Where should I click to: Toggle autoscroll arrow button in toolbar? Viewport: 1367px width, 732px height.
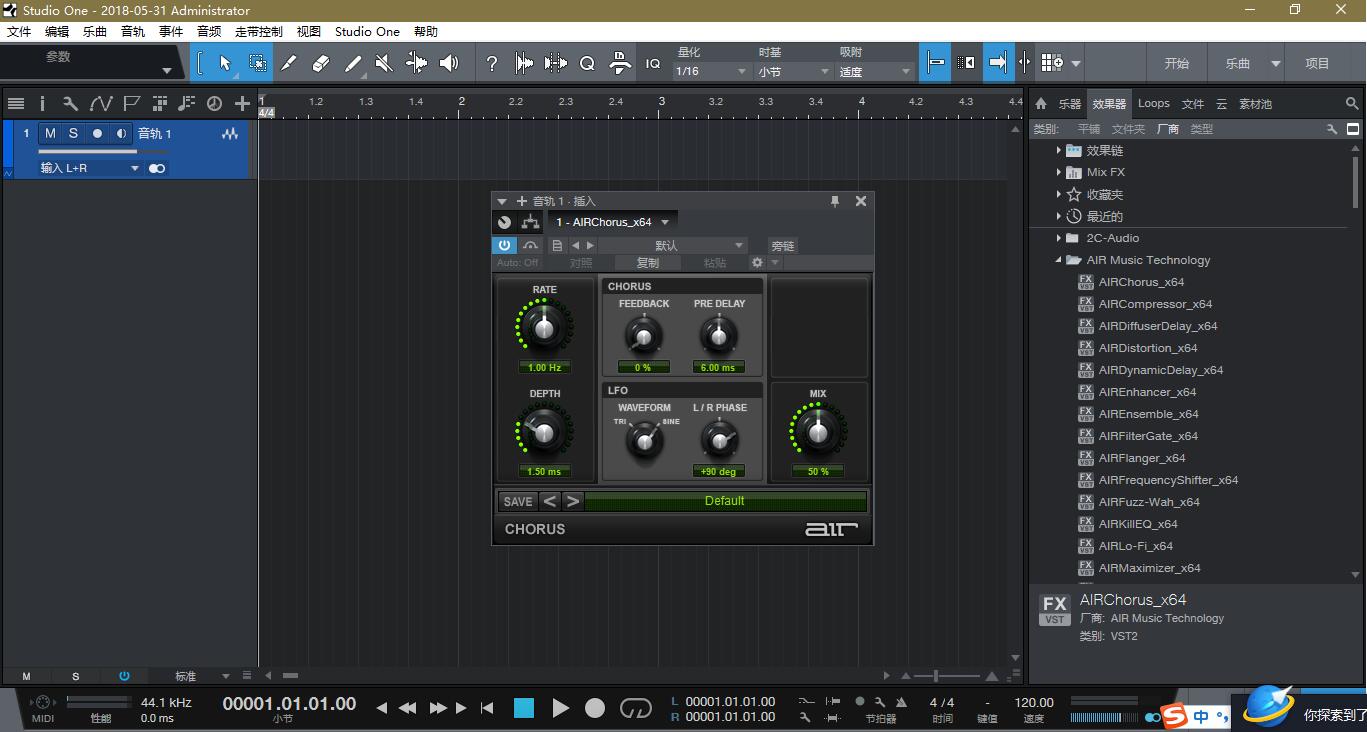tap(997, 63)
